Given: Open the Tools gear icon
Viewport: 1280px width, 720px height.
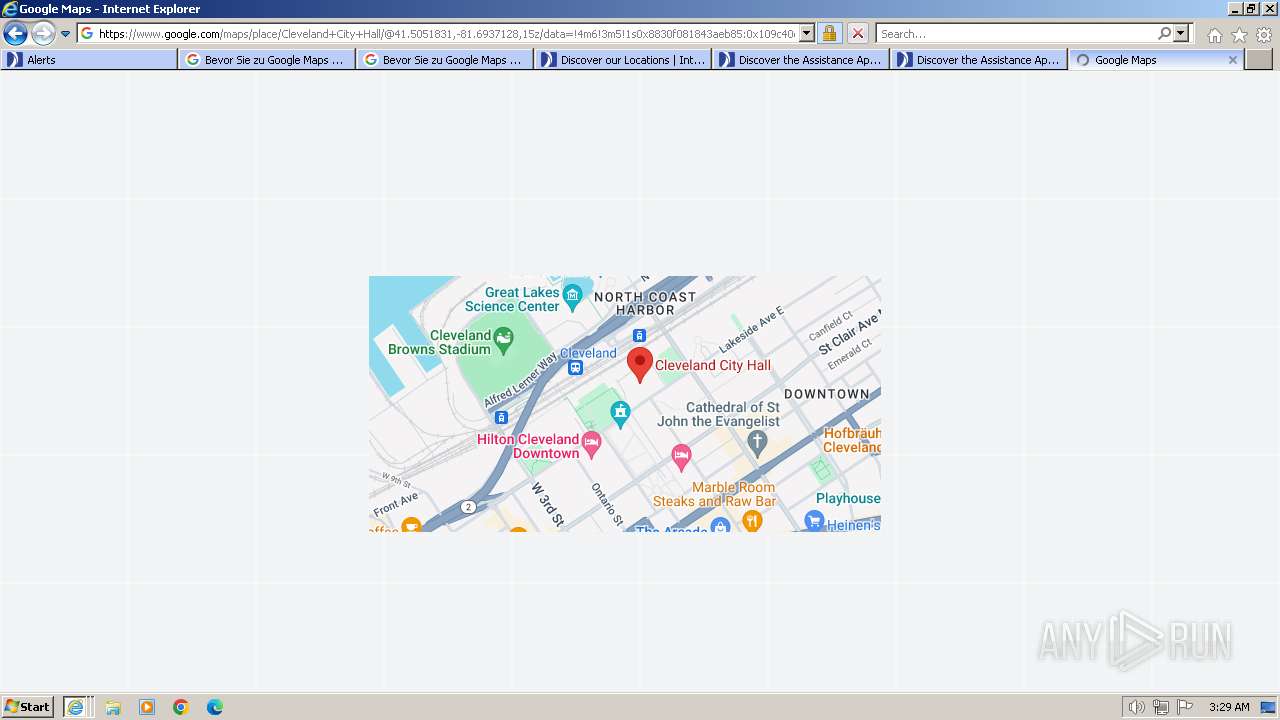Looking at the screenshot, I should pyautogui.click(x=1264, y=35).
